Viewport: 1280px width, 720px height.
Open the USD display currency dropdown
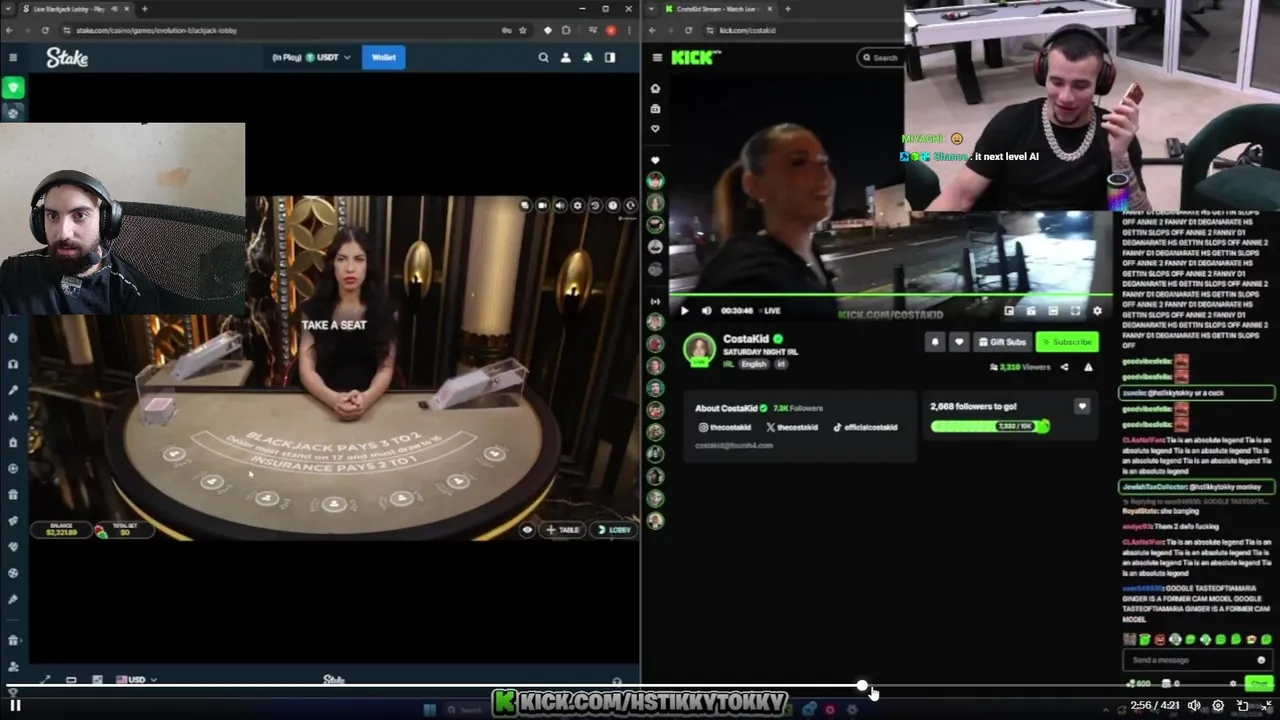(x=137, y=680)
